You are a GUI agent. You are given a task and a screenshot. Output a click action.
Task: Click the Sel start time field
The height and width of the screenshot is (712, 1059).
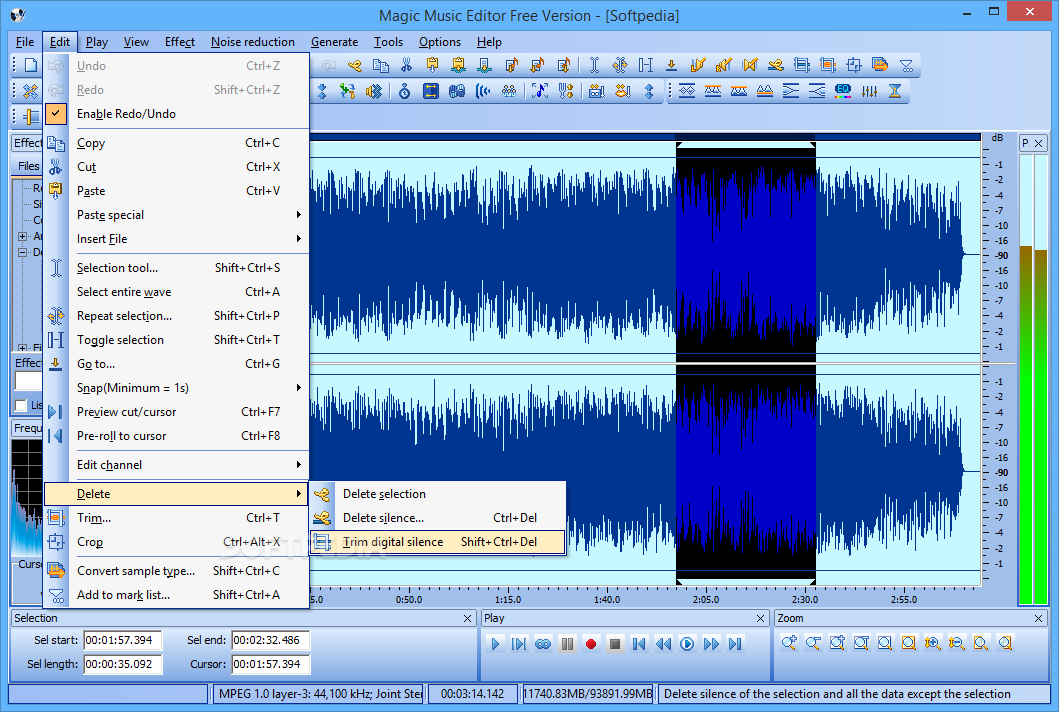pyautogui.click(x=122, y=640)
